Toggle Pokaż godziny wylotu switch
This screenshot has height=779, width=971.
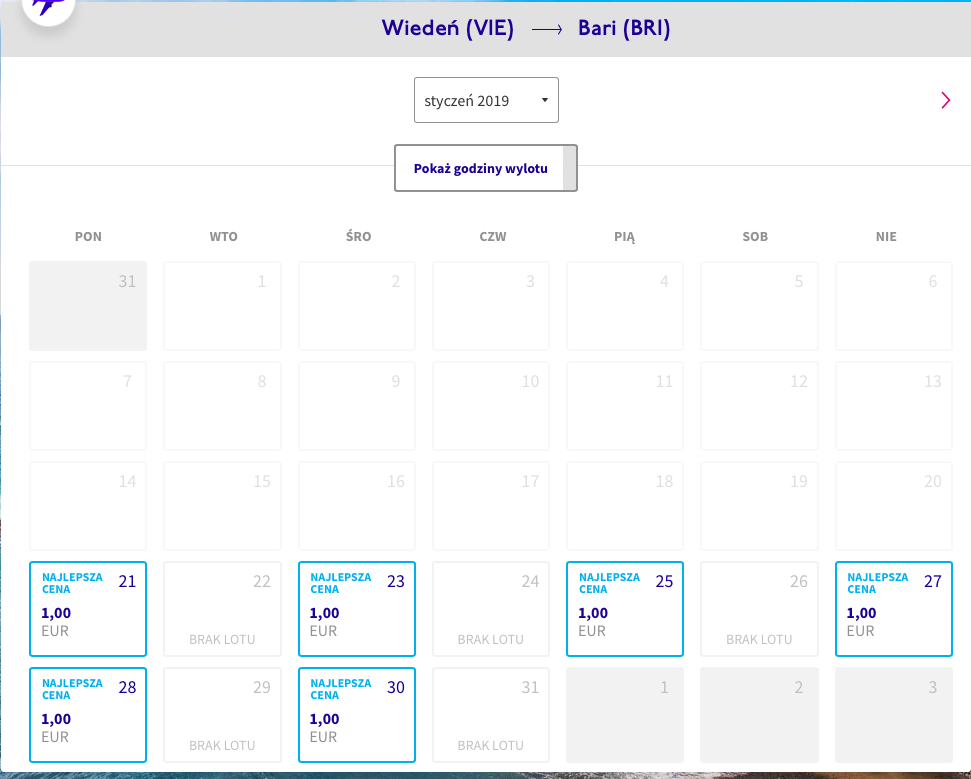coord(486,168)
